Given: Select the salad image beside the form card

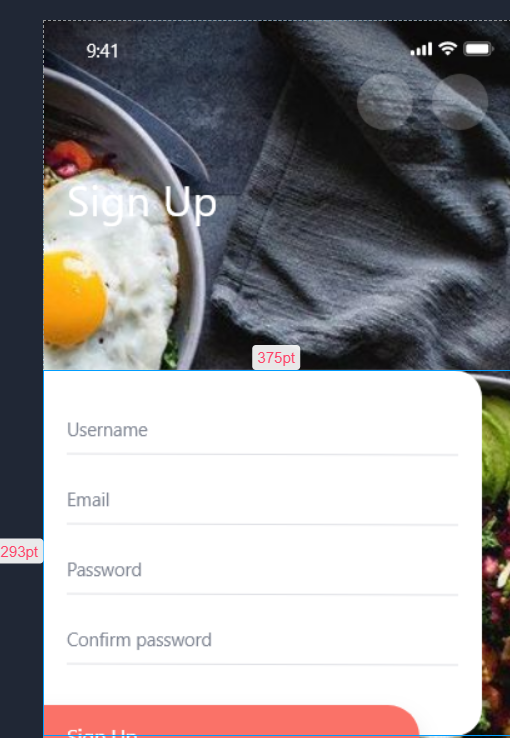Looking at the screenshot, I should [x=496, y=555].
